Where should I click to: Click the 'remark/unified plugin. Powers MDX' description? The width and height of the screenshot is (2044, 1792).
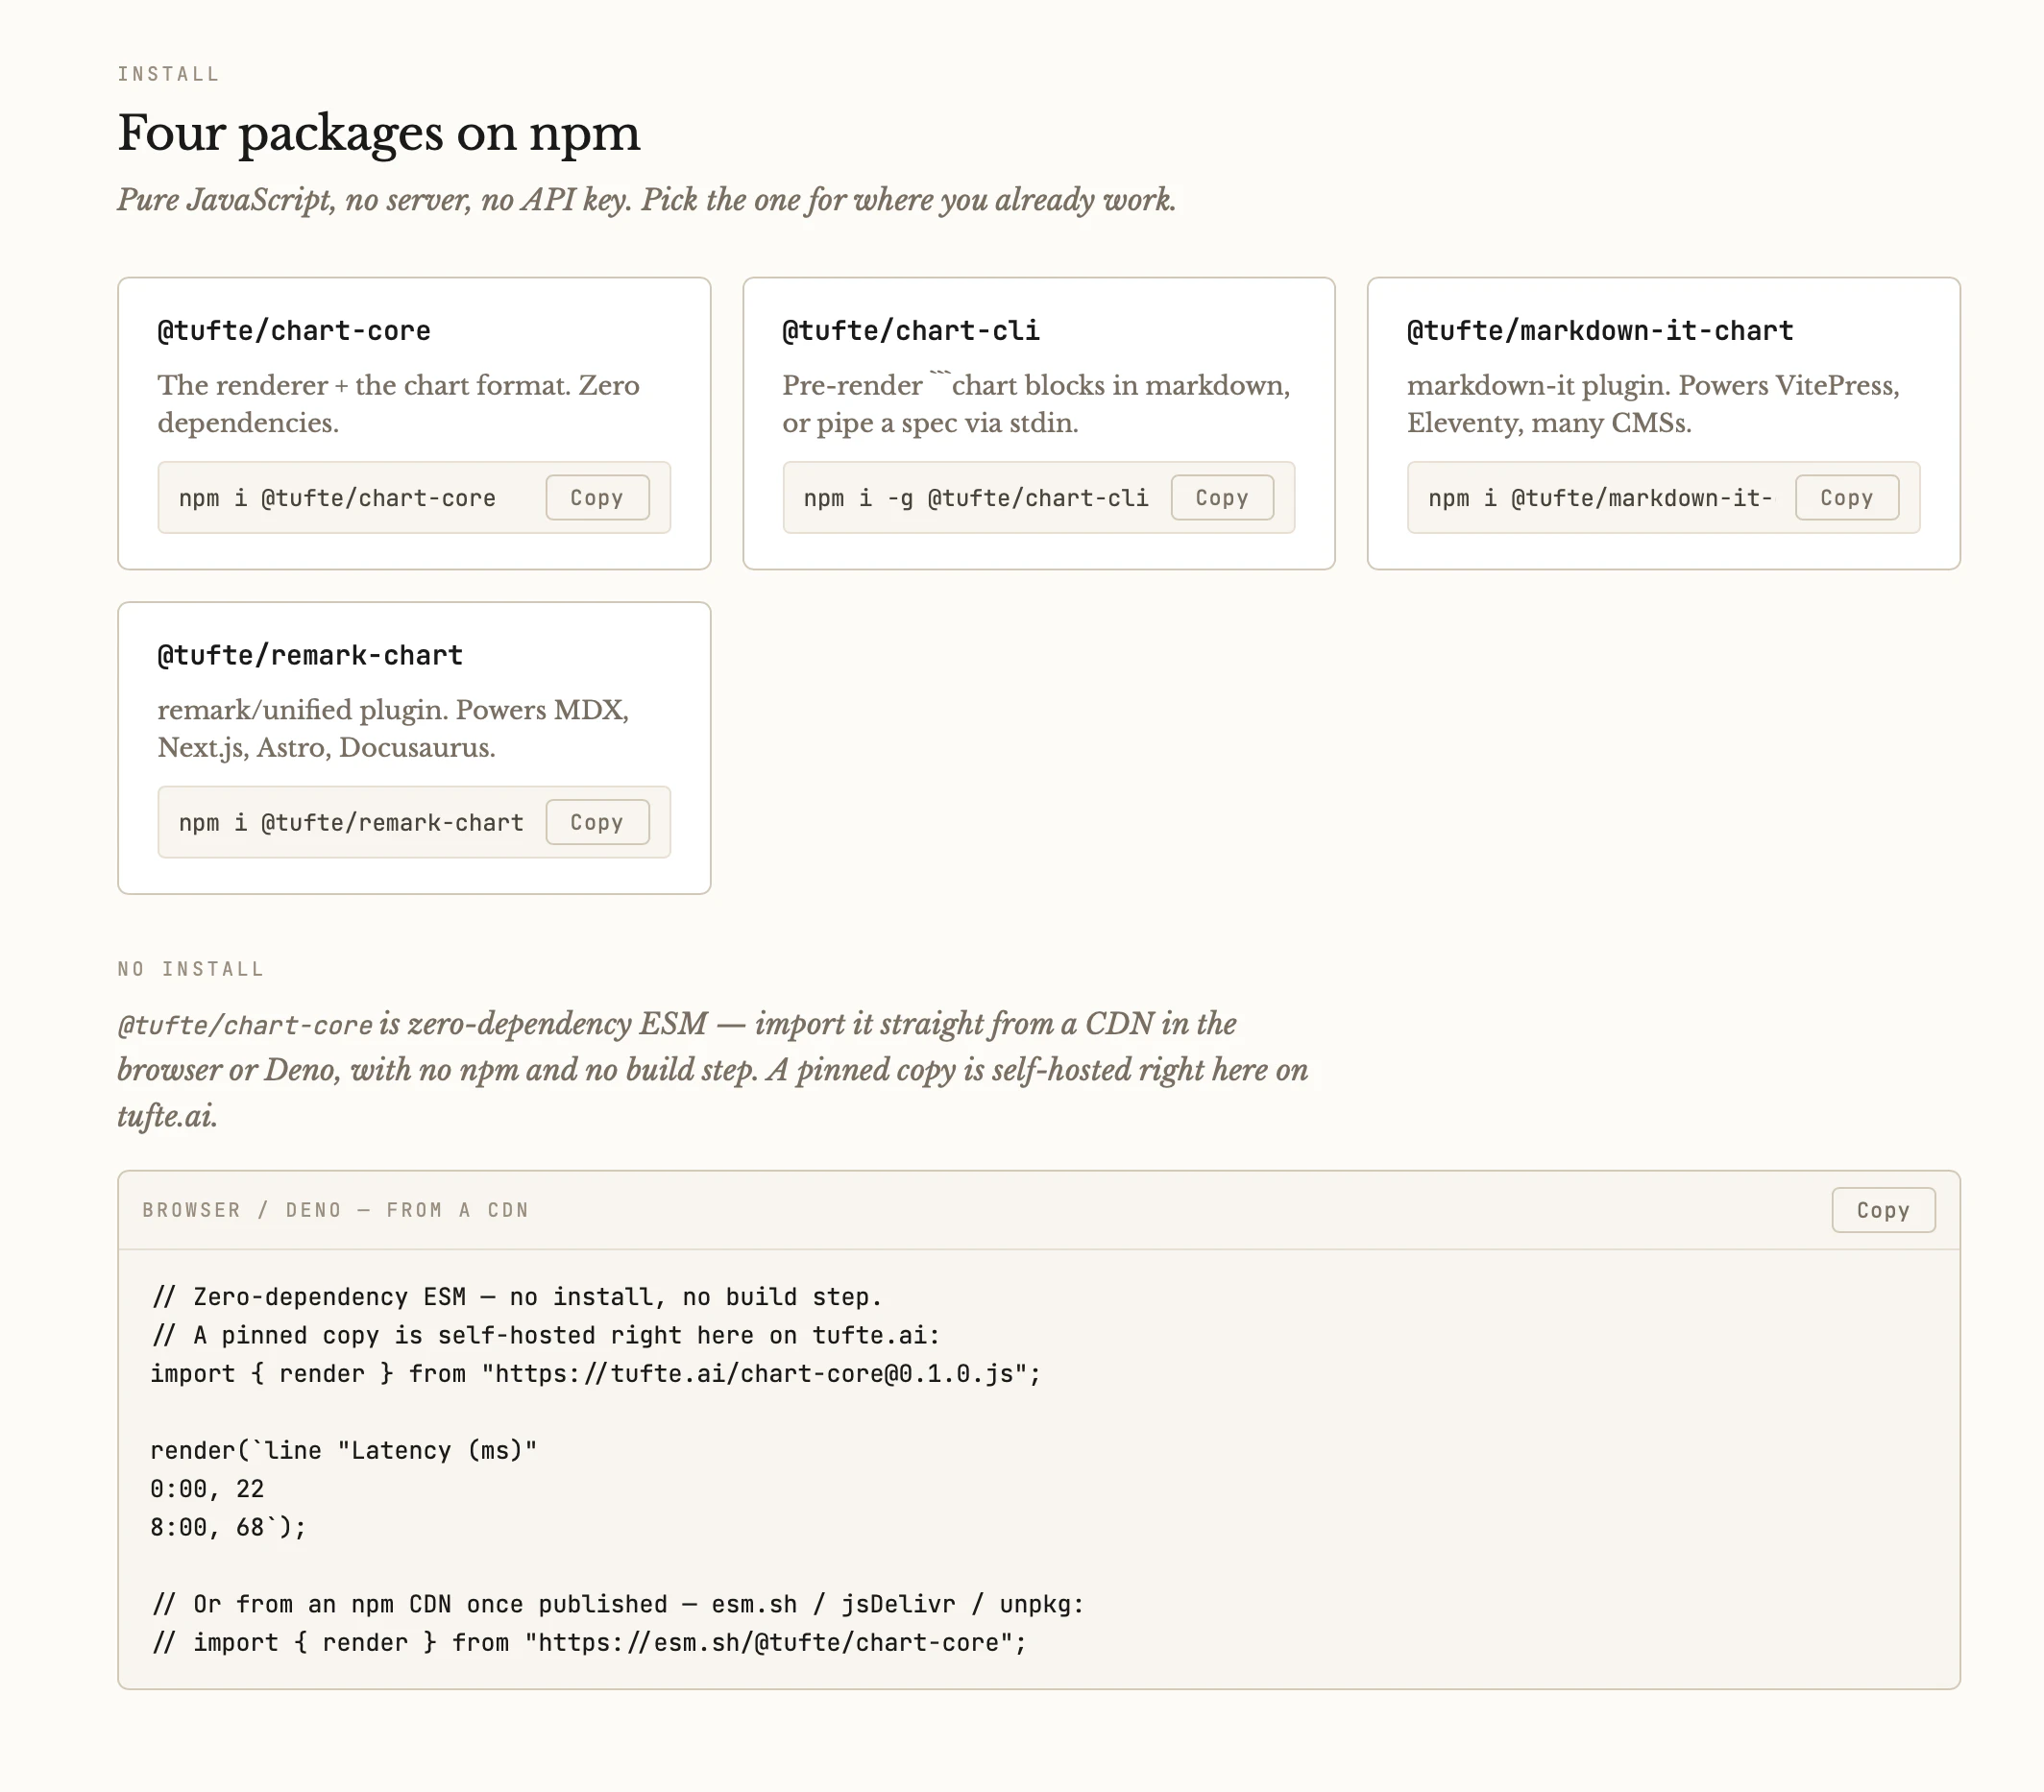(393, 728)
